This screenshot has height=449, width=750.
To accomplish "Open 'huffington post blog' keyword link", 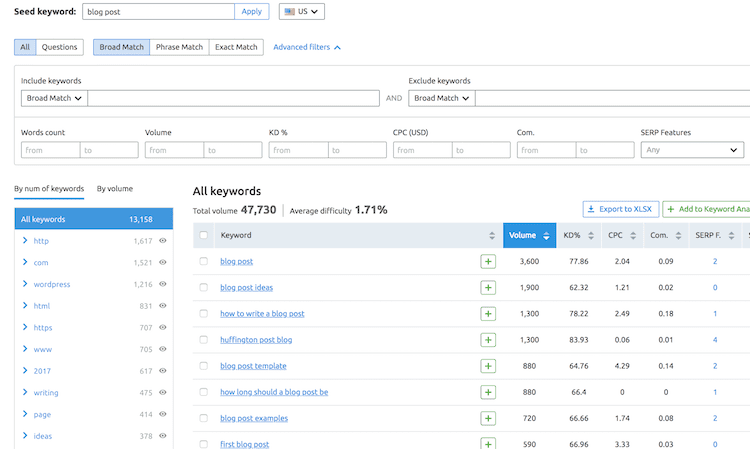I will 256,339.
